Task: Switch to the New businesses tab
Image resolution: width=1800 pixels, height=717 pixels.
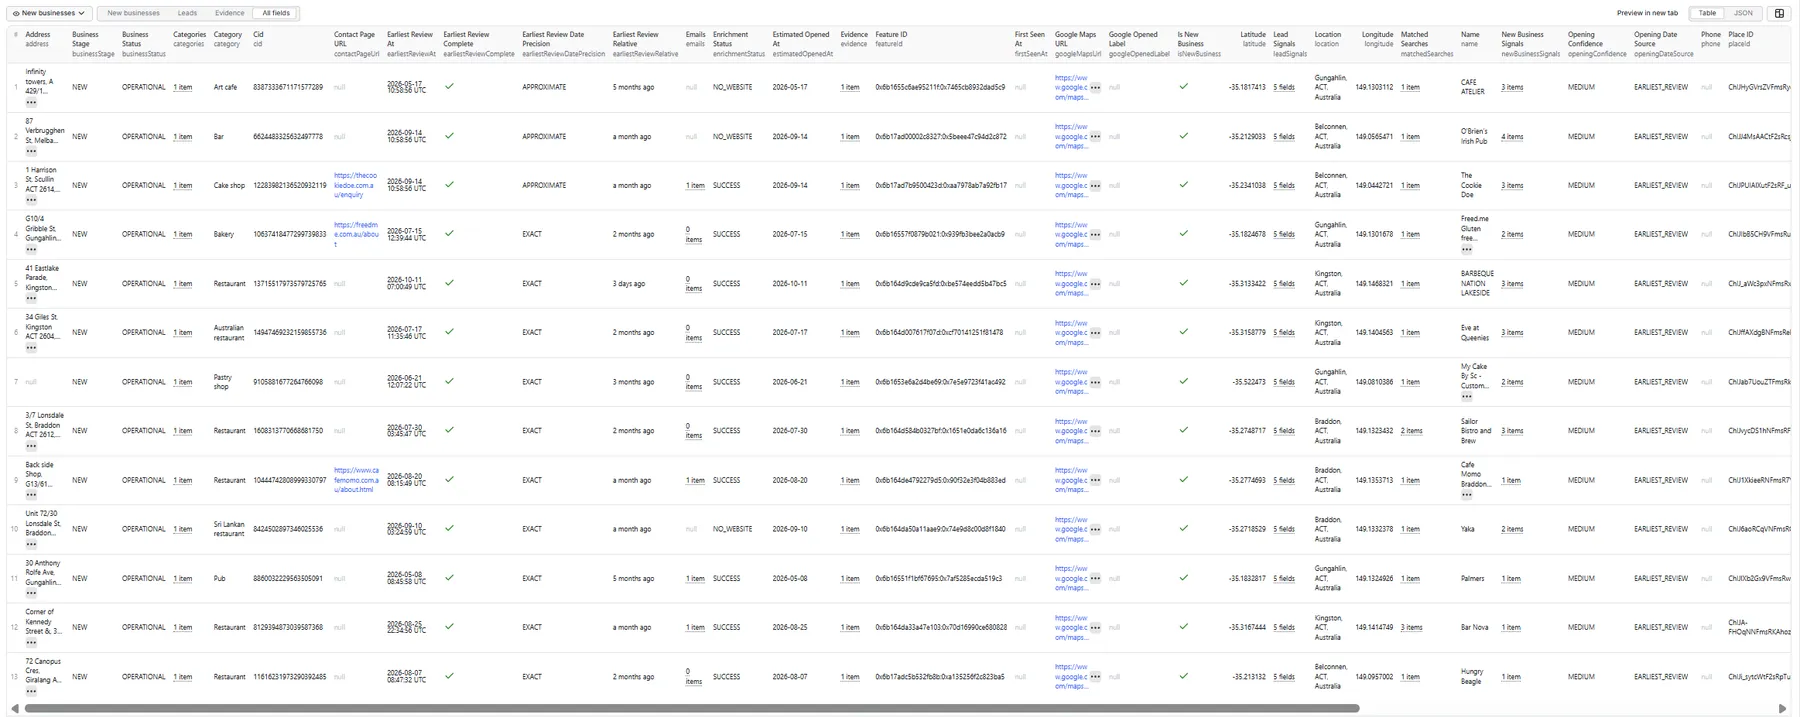Action: coord(133,13)
